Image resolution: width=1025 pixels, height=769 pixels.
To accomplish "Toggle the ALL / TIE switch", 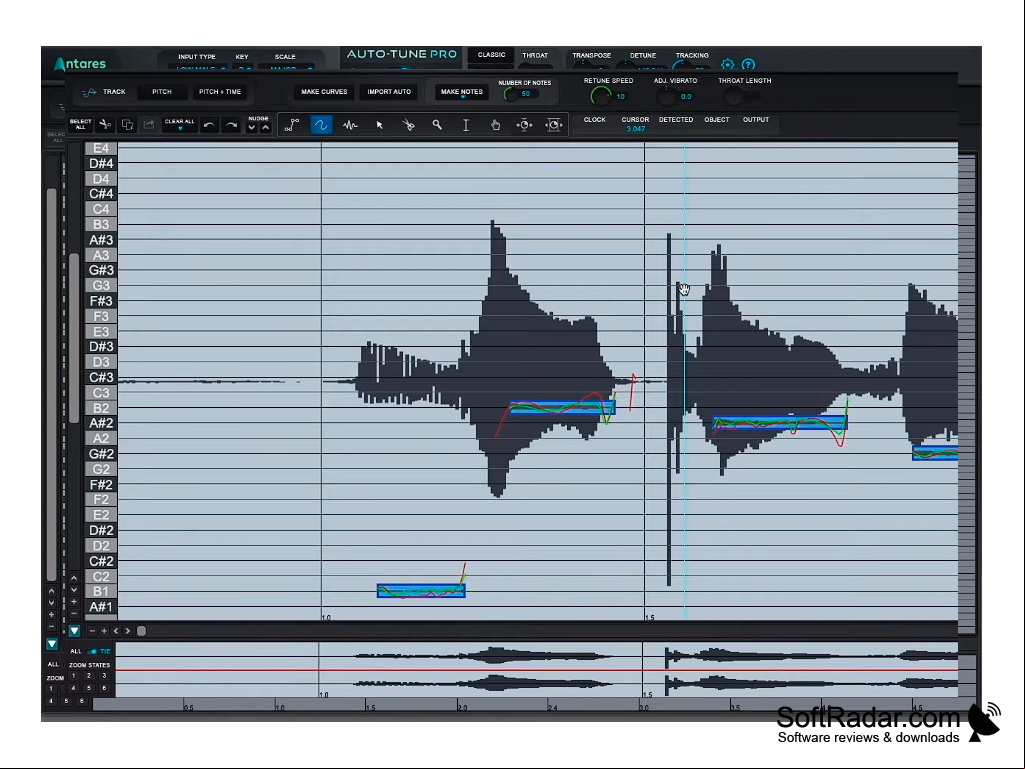I will (x=93, y=651).
